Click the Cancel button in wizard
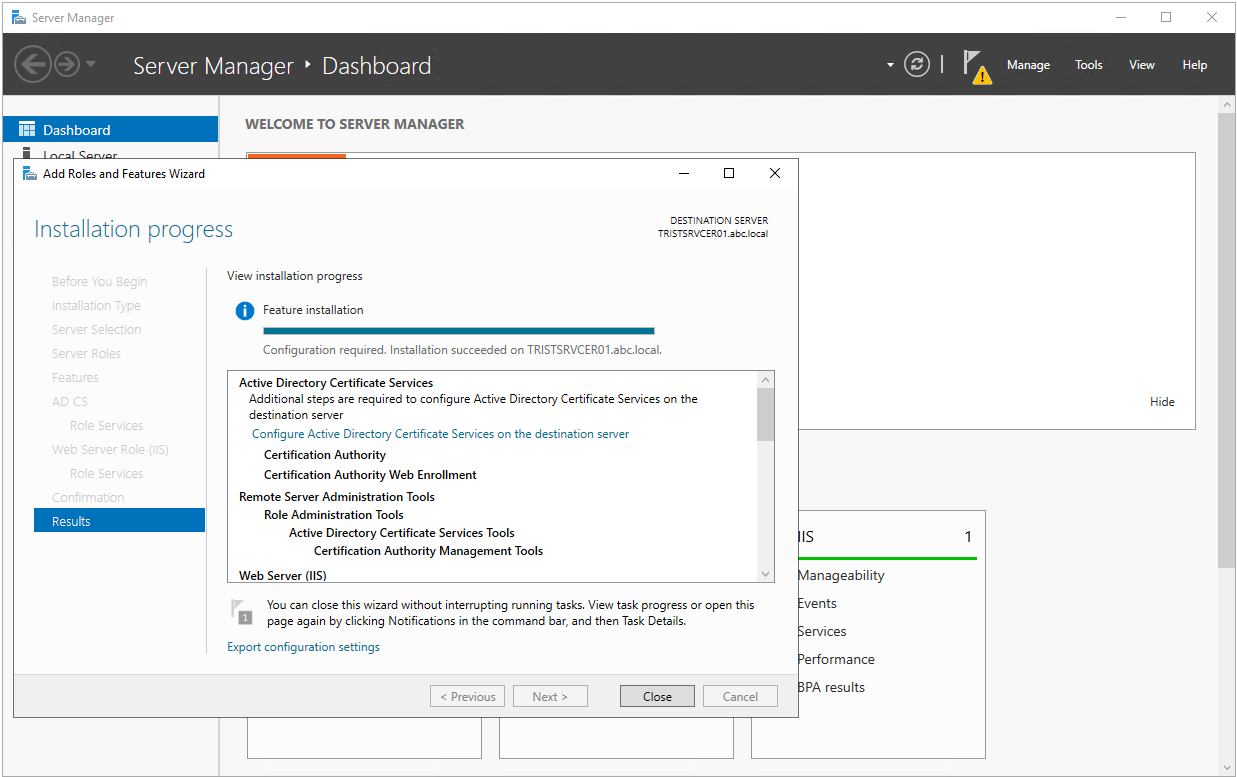 pyautogui.click(x=740, y=697)
